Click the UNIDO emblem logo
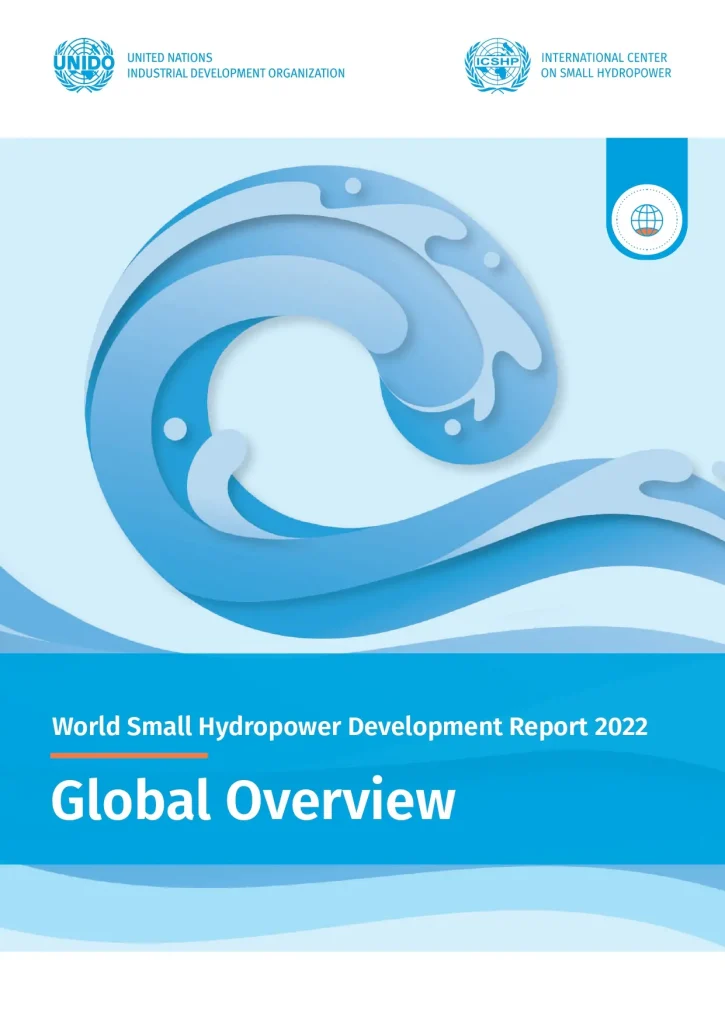The height and width of the screenshot is (1024, 725). [x=85, y=65]
